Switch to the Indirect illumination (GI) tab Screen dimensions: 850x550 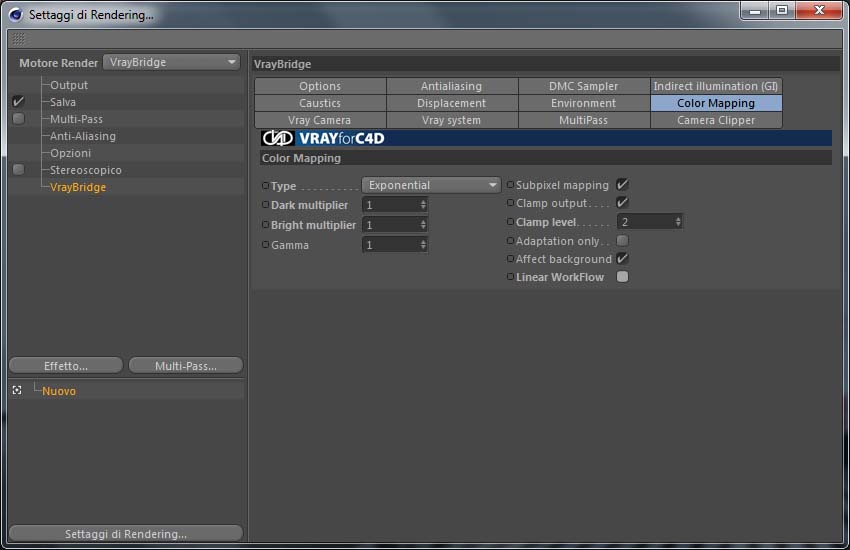(x=716, y=86)
